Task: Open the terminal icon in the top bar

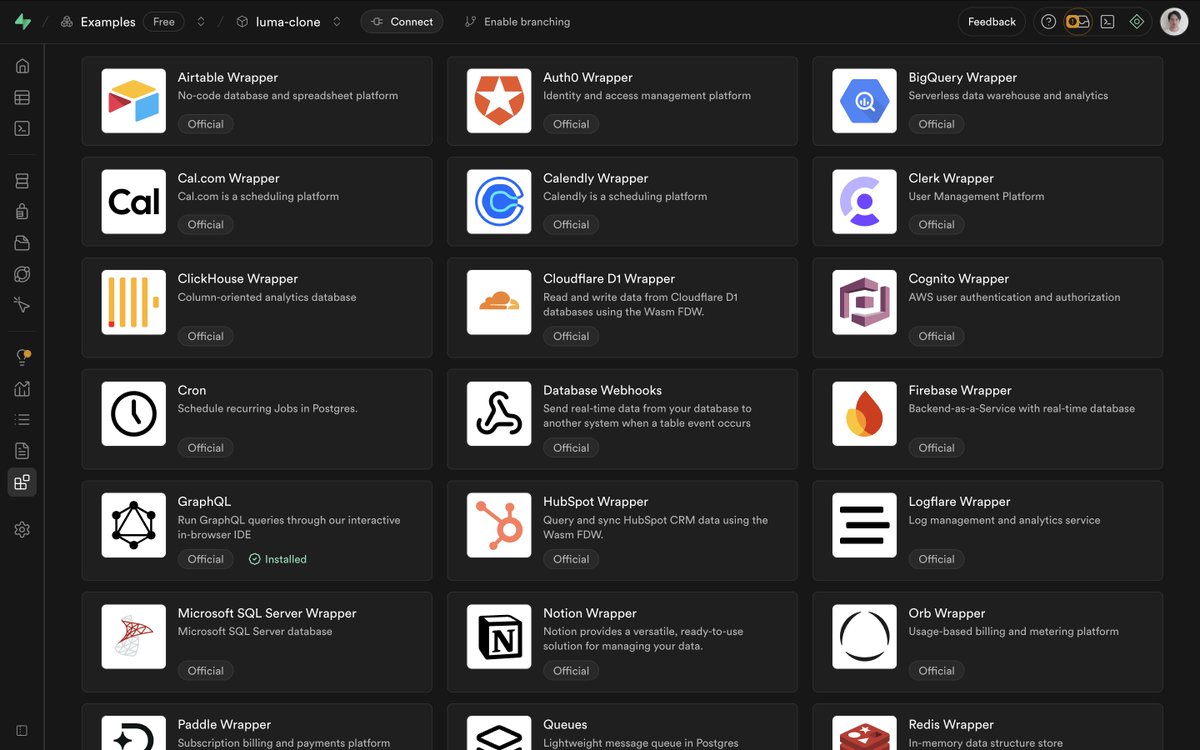Action: [x=1107, y=21]
